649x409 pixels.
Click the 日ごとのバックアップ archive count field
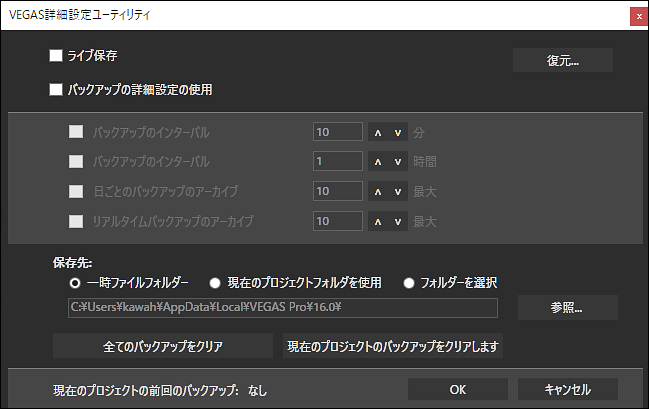pyautogui.click(x=338, y=191)
